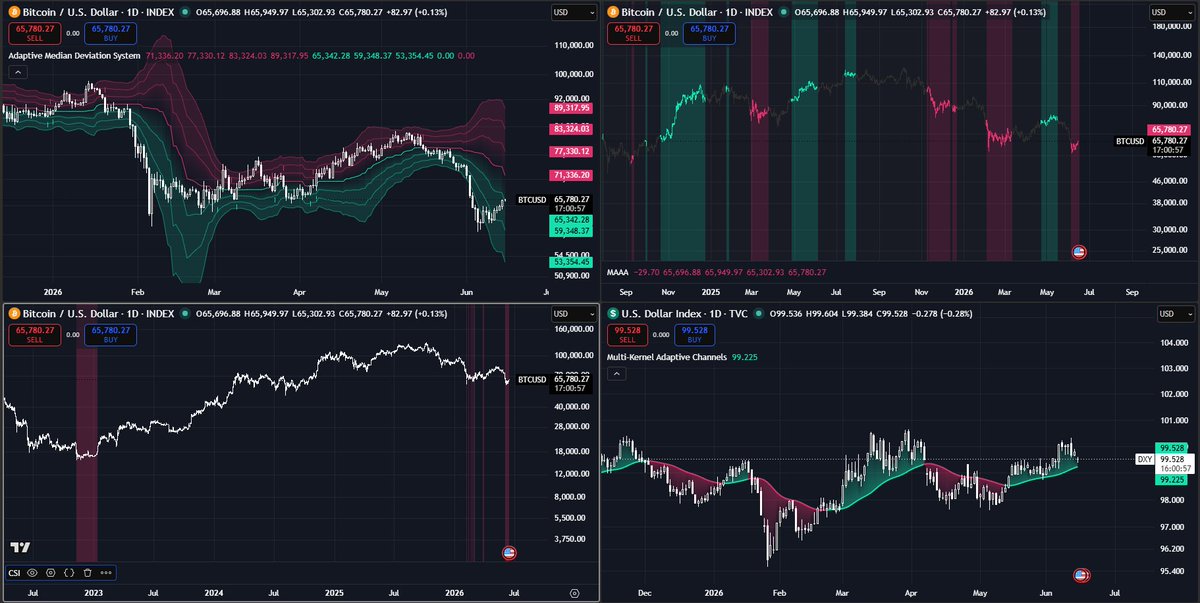Click 83,324.03 price label on top-left scale

pyautogui.click(x=571, y=129)
